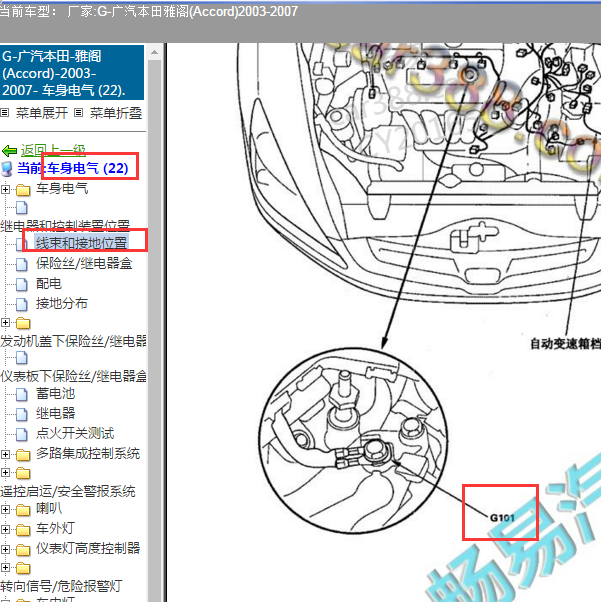Click folder icon above 遥控启运/安全警报系统
Image resolution: width=601 pixels, height=602 pixels.
23,473
